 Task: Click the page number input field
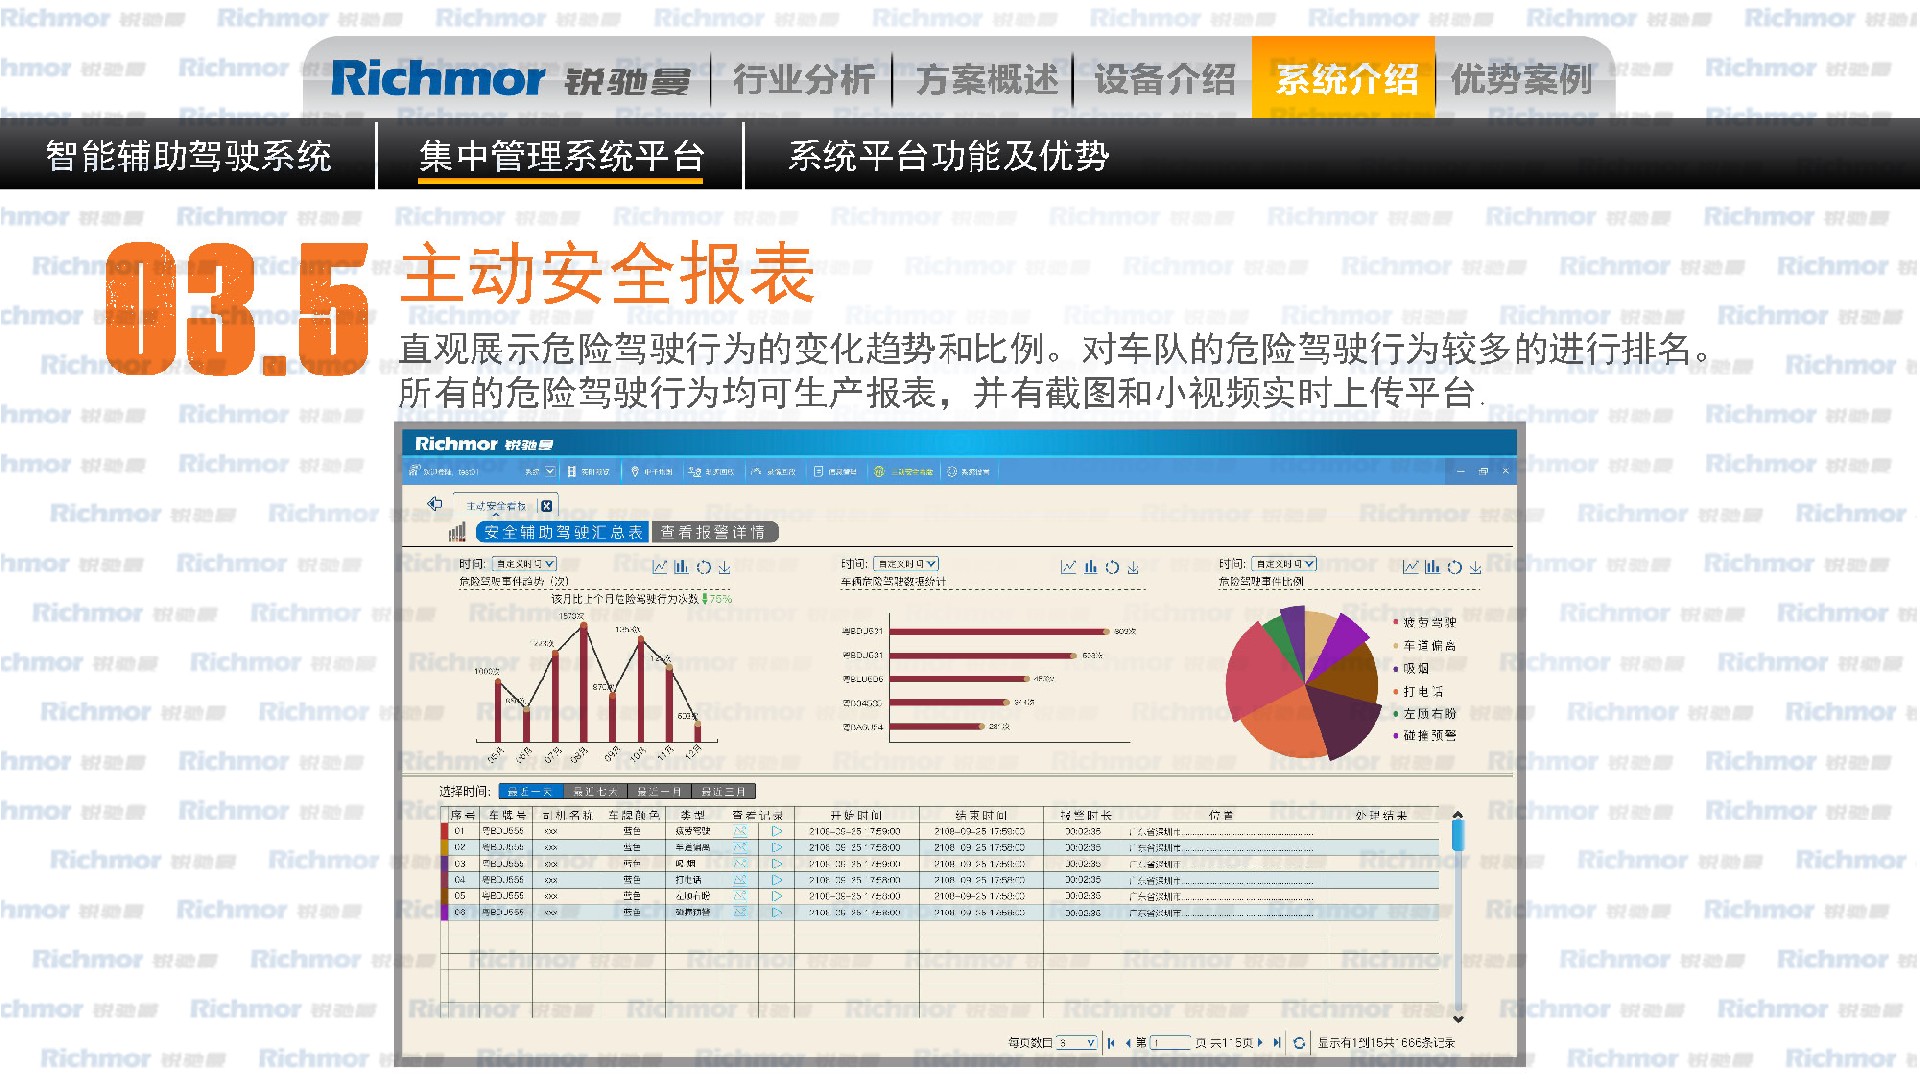(1170, 1042)
